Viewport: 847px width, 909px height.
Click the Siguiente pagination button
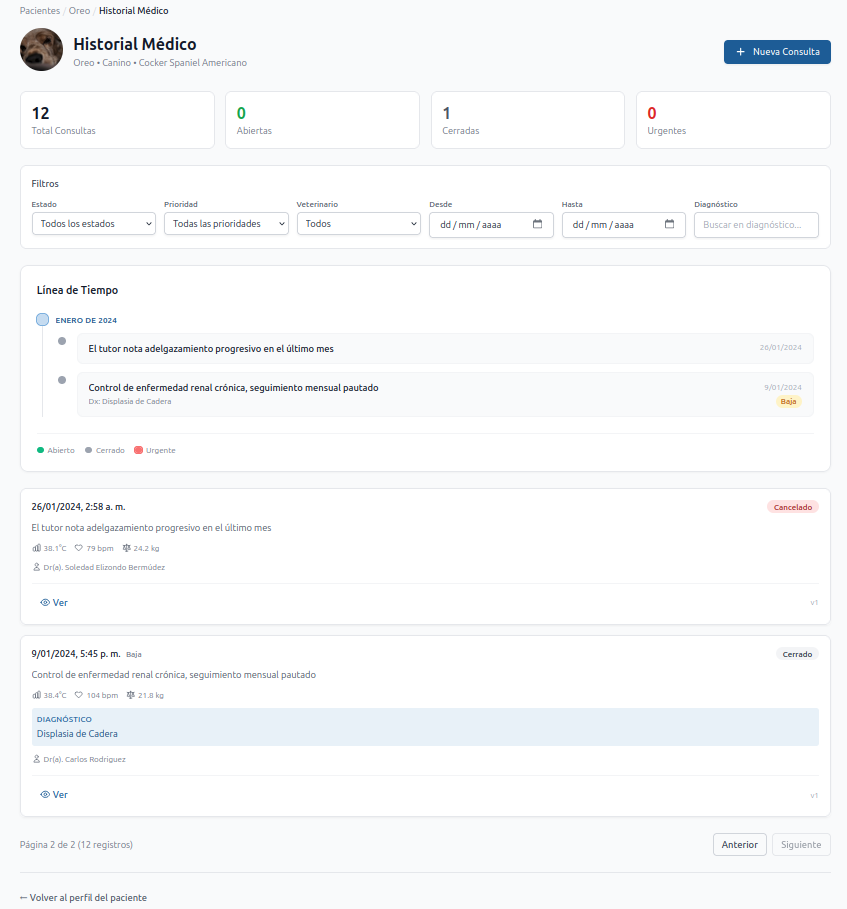click(x=801, y=845)
